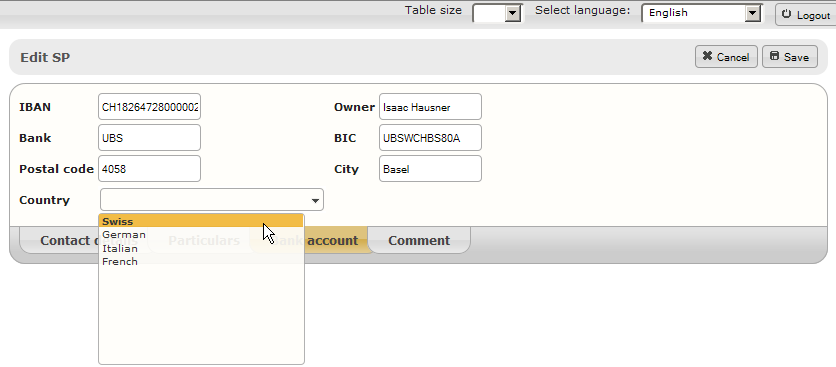
Task: Switch to the Contact details tab
Action: coord(60,241)
